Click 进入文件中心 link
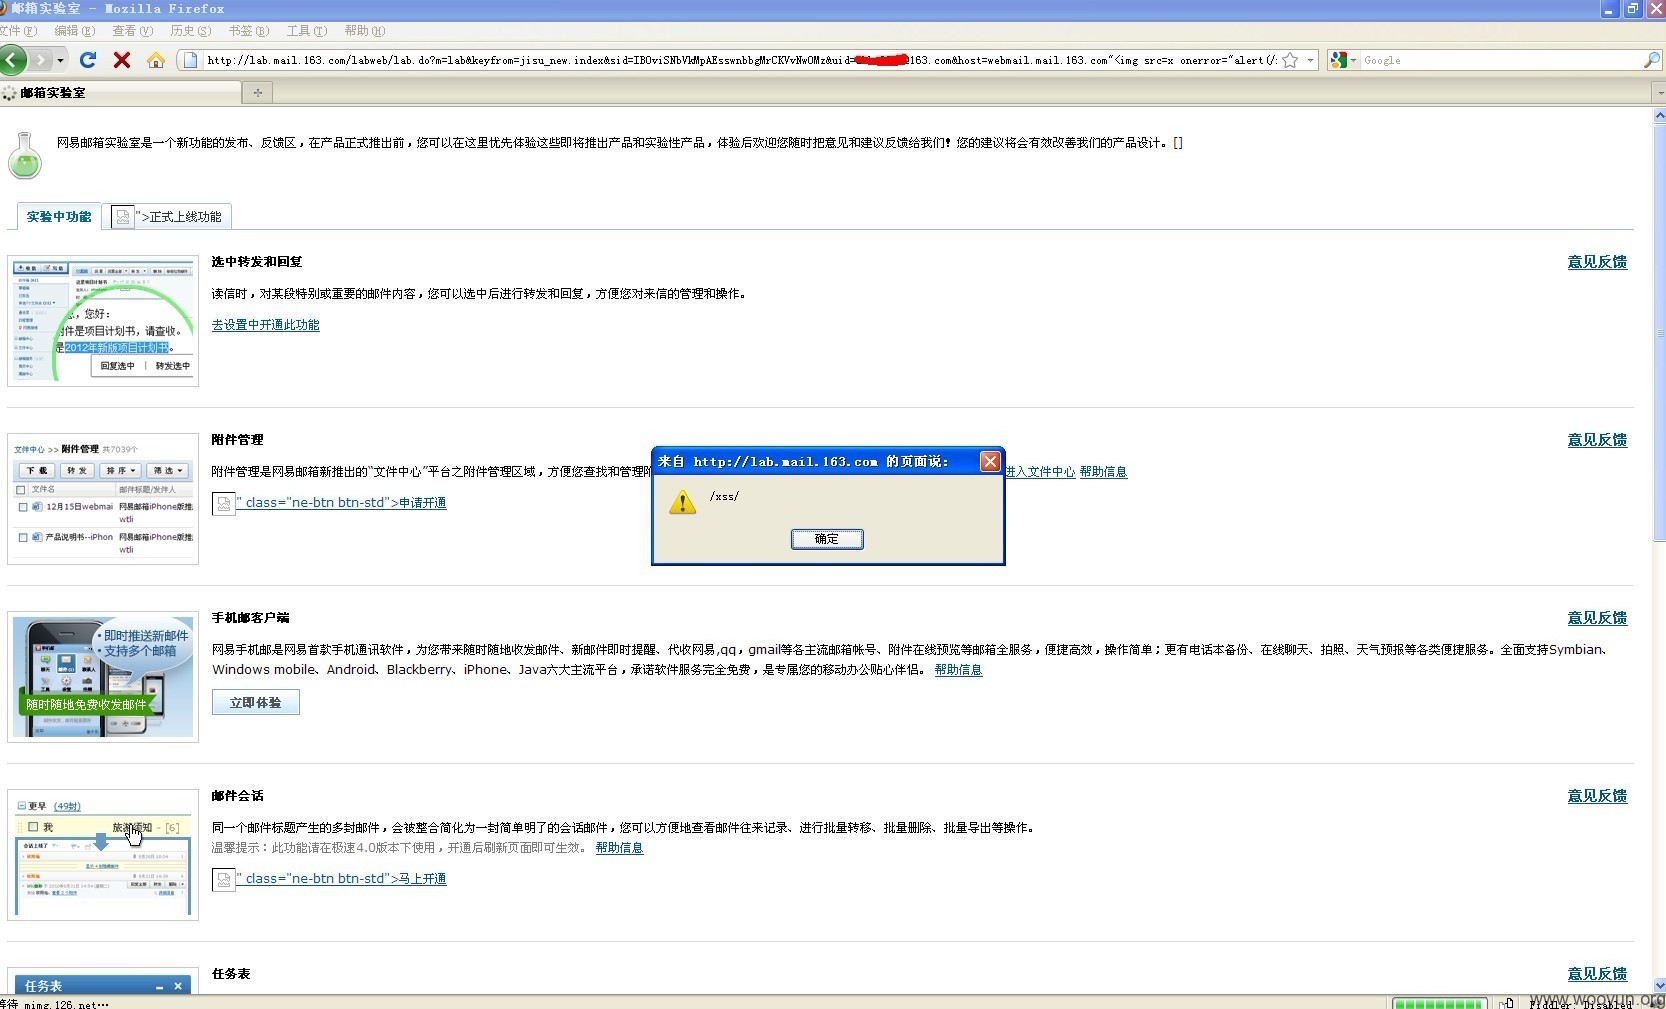The height and width of the screenshot is (1009, 1666). click(1040, 472)
